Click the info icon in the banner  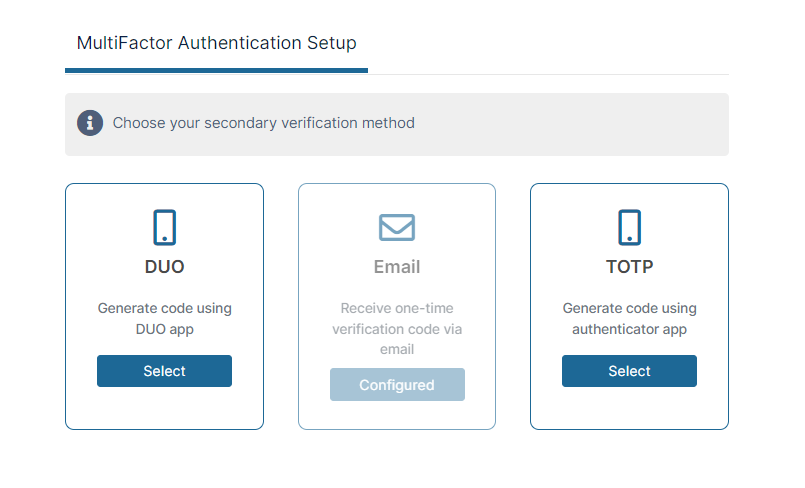(x=90, y=123)
